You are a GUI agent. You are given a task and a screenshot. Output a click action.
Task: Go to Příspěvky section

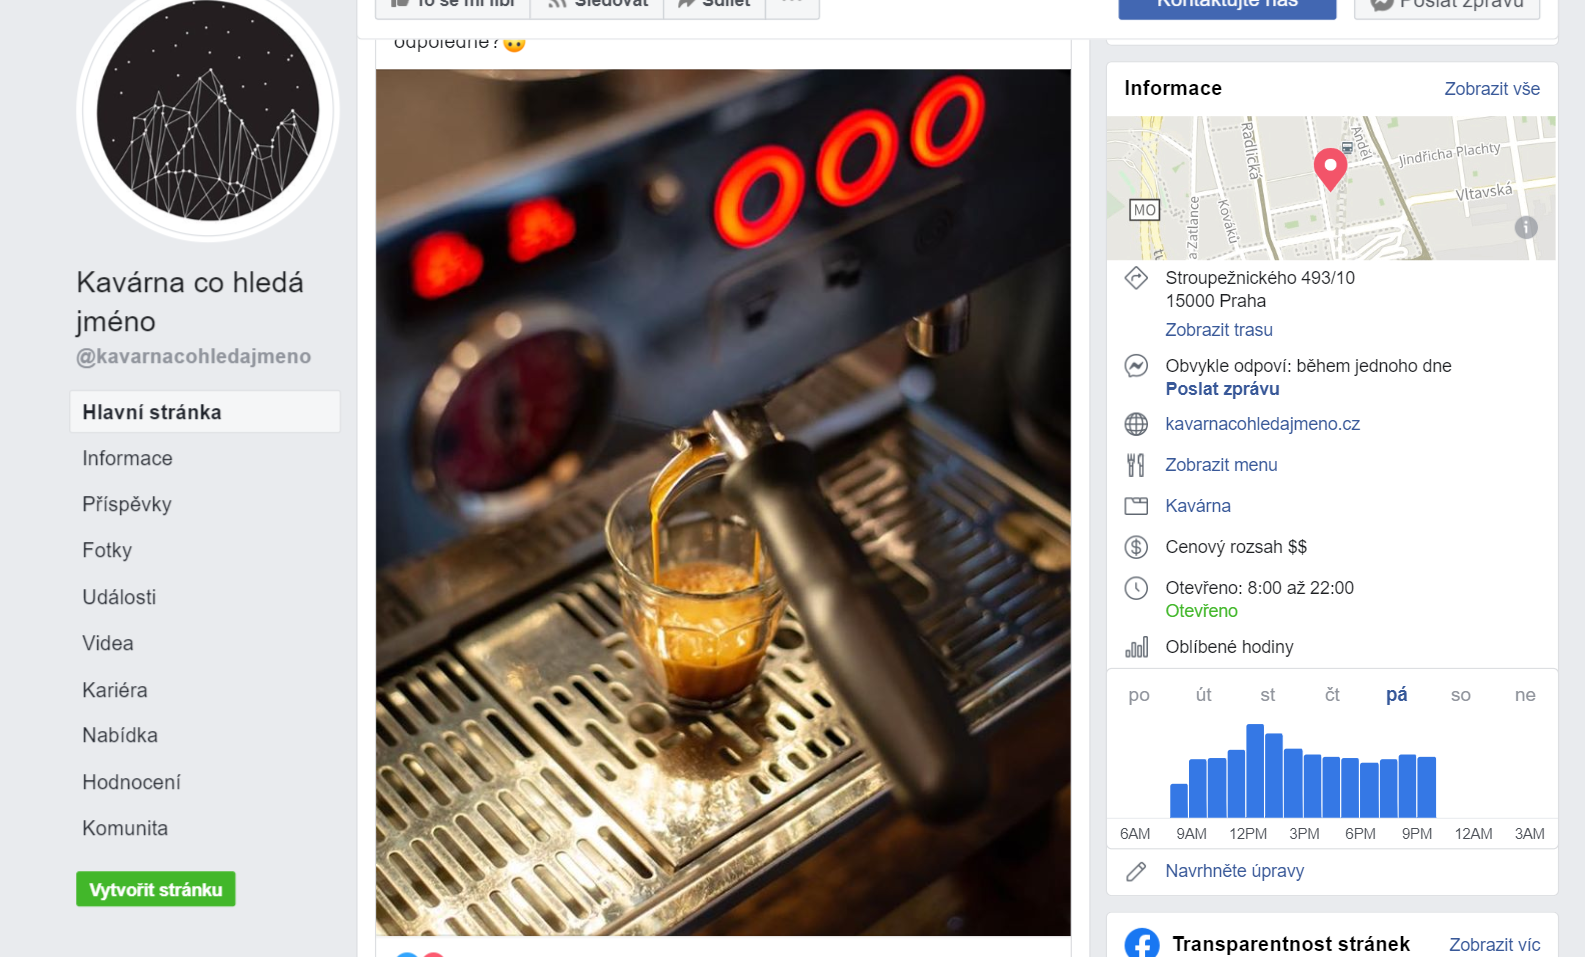coord(127,504)
